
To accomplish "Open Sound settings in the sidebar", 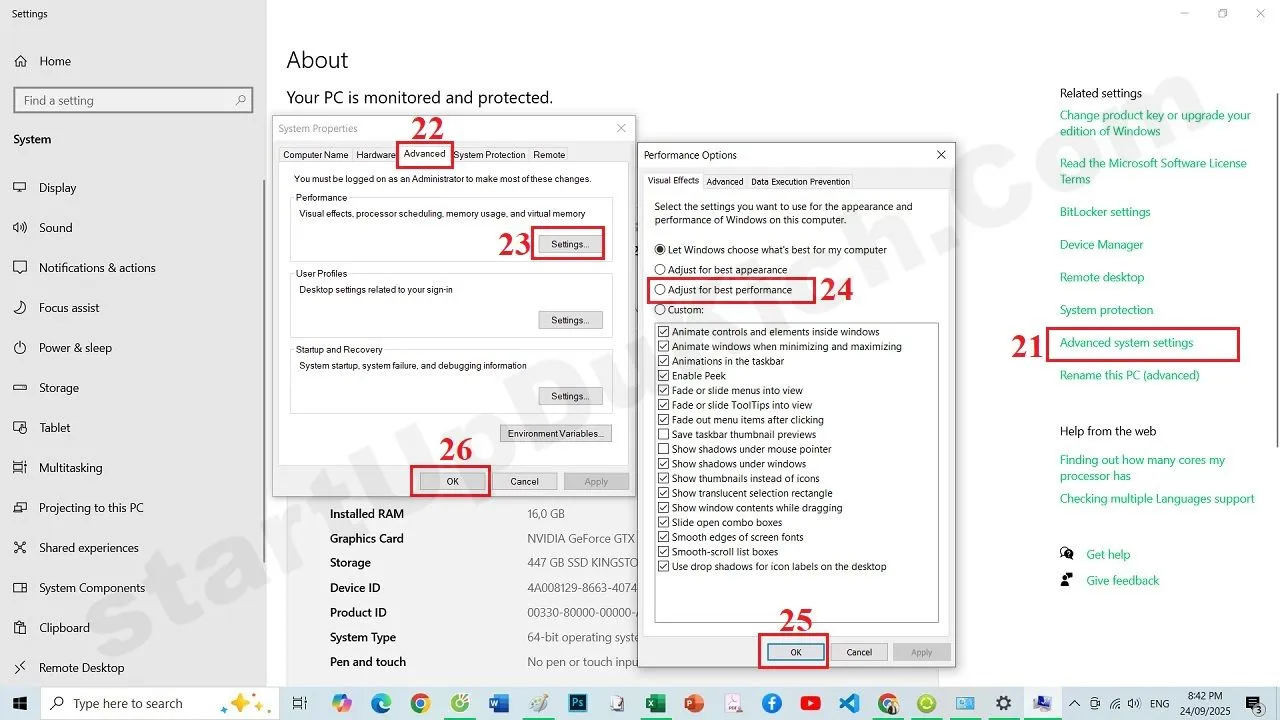I will click(55, 228).
